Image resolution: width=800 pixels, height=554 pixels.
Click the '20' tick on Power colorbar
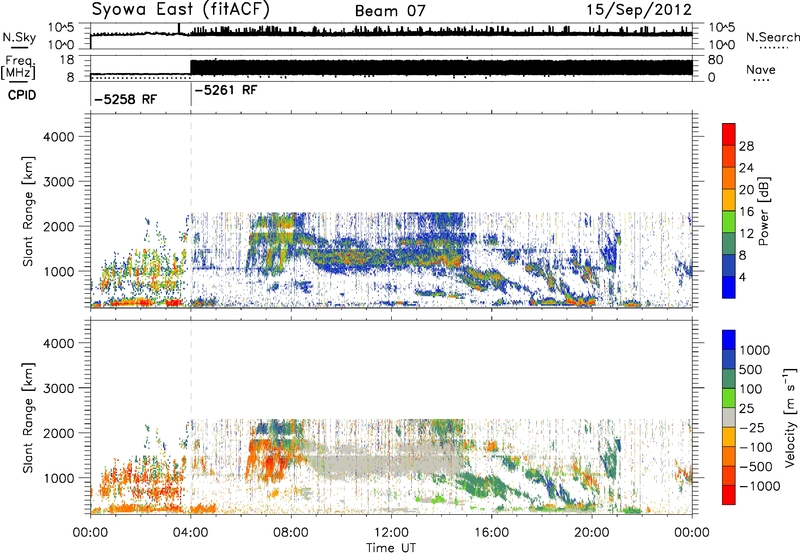(x=746, y=190)
